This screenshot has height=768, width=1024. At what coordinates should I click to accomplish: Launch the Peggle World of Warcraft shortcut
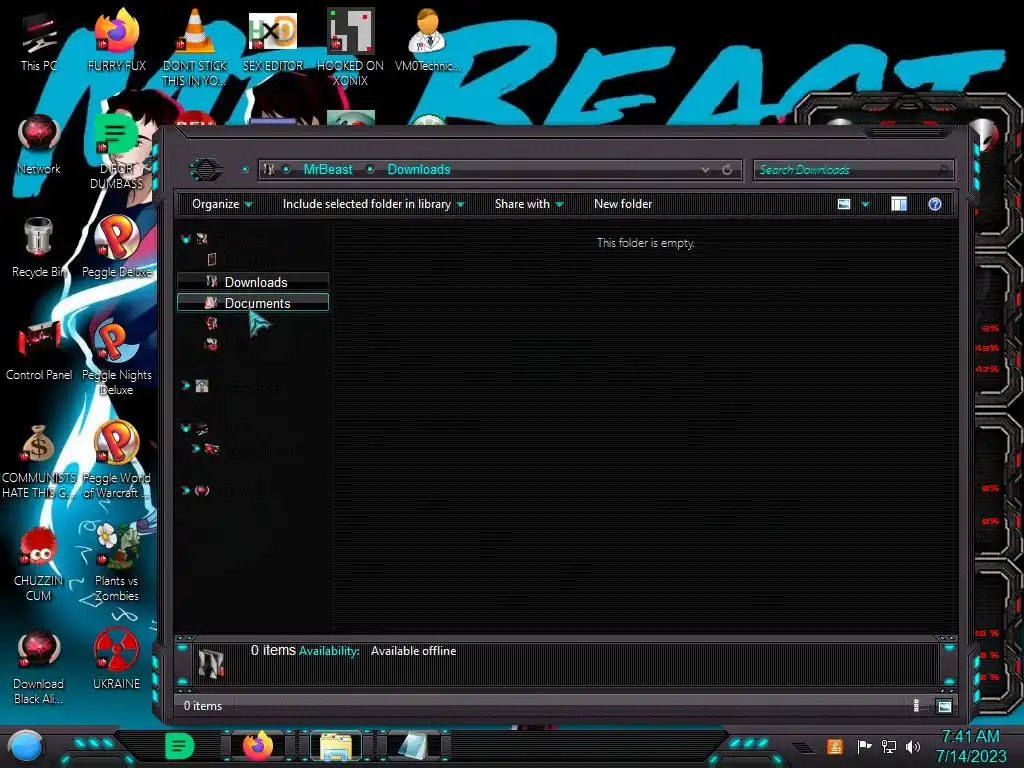point(116,461)
